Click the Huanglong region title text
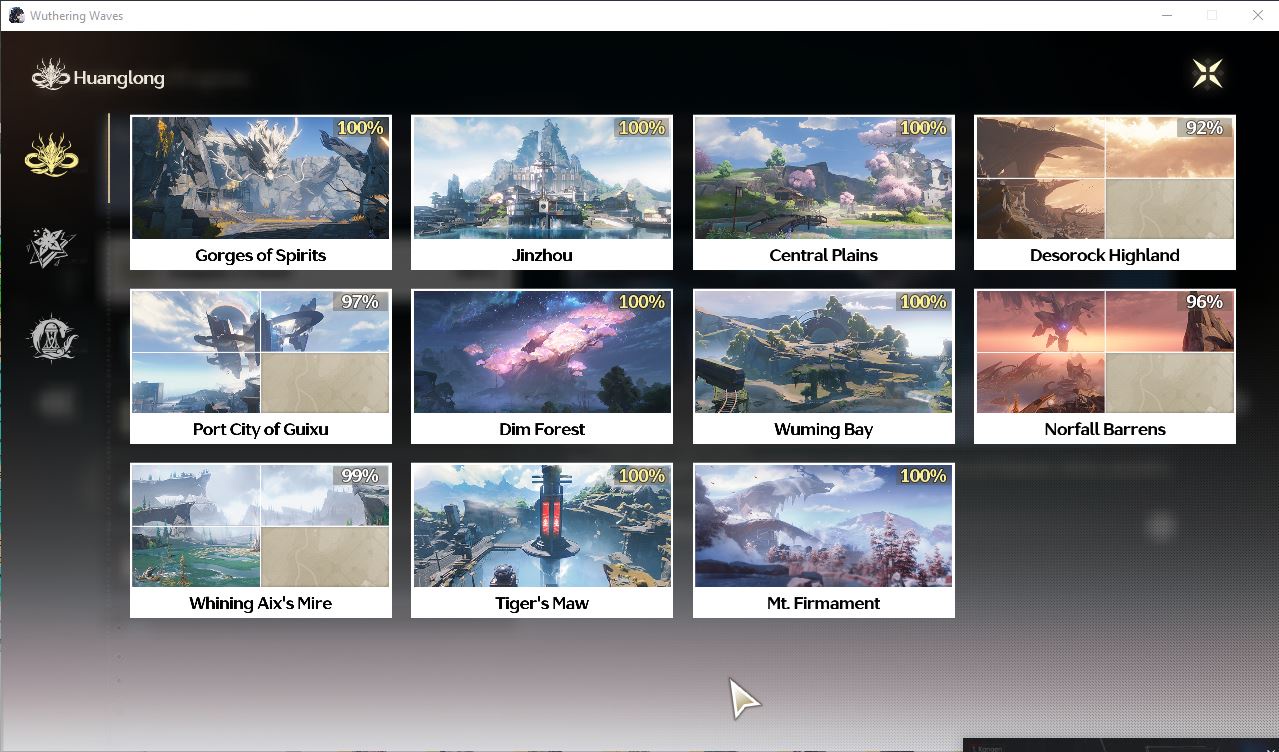1279x752 pixels. click(x=119, y=78)
